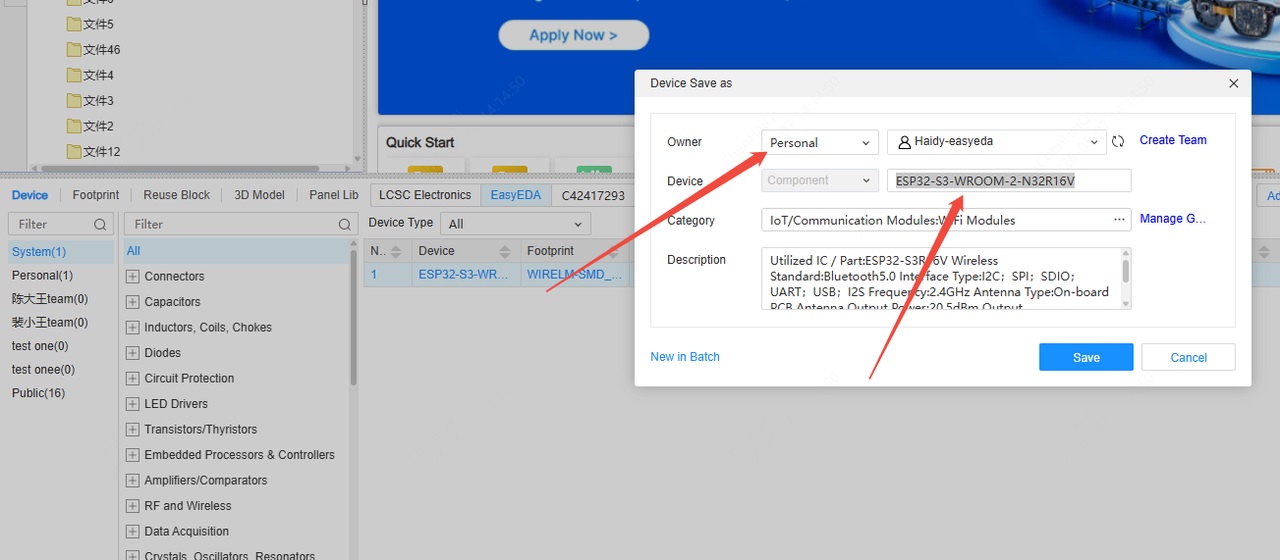This screenshot has height=560, width=1280.
Task: Switch to the Device tab
Action: [30, 195]
